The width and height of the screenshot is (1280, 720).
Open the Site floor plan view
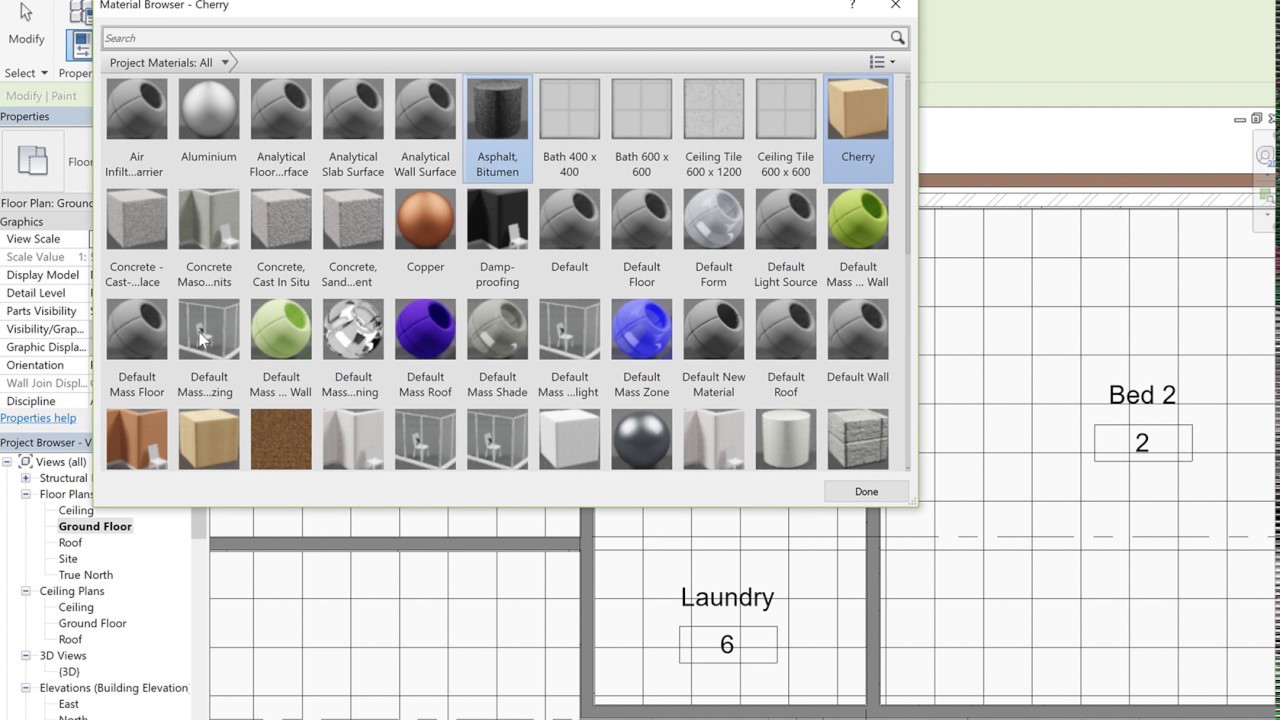[68, 559]
